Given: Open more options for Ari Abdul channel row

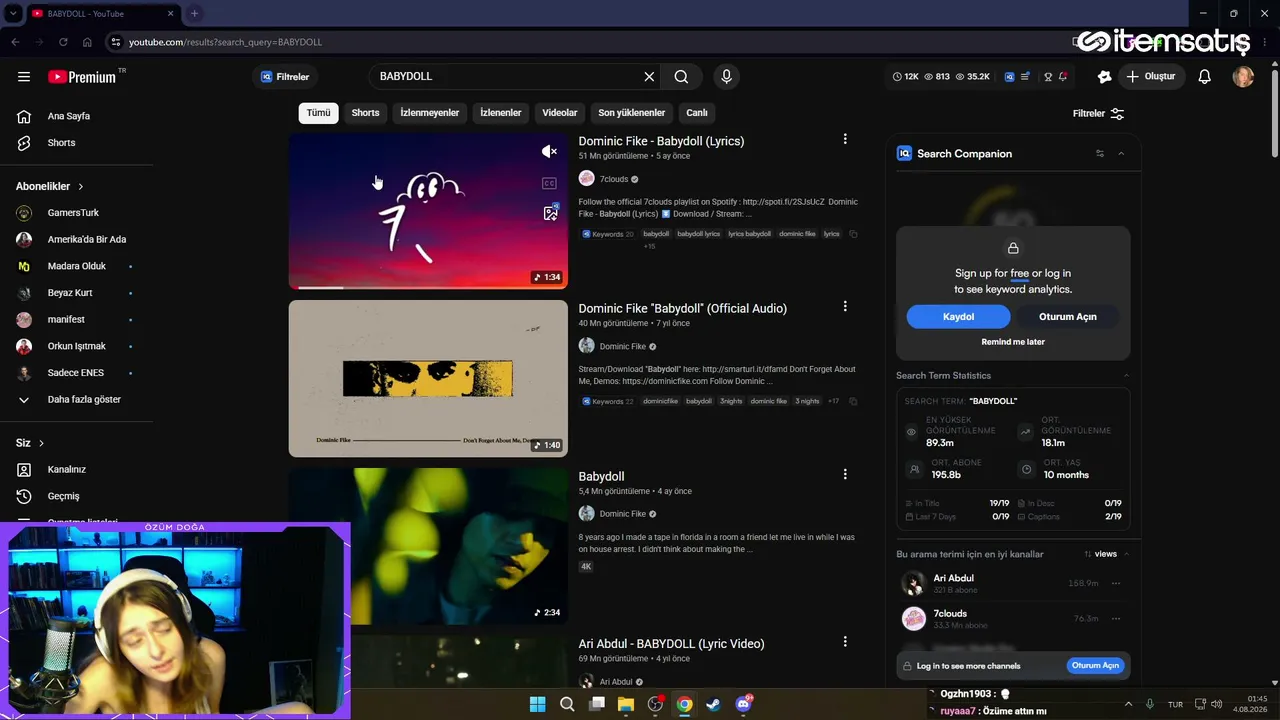Looking at the screenshot, I should click(1116, 583).
